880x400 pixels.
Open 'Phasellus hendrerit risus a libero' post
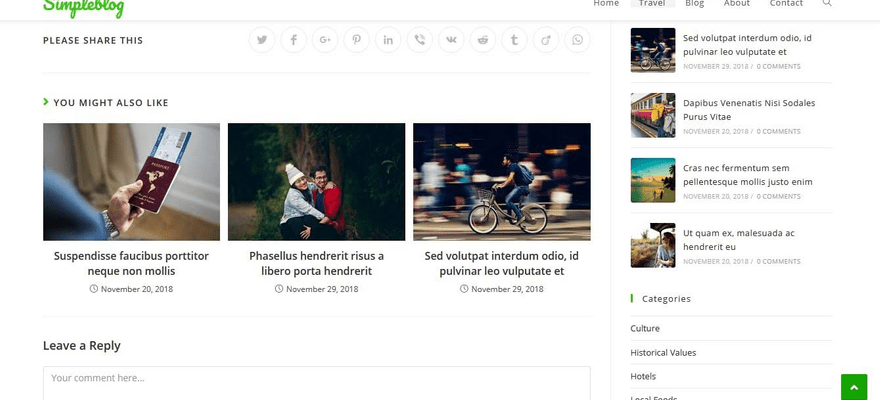tap(317, 264)
